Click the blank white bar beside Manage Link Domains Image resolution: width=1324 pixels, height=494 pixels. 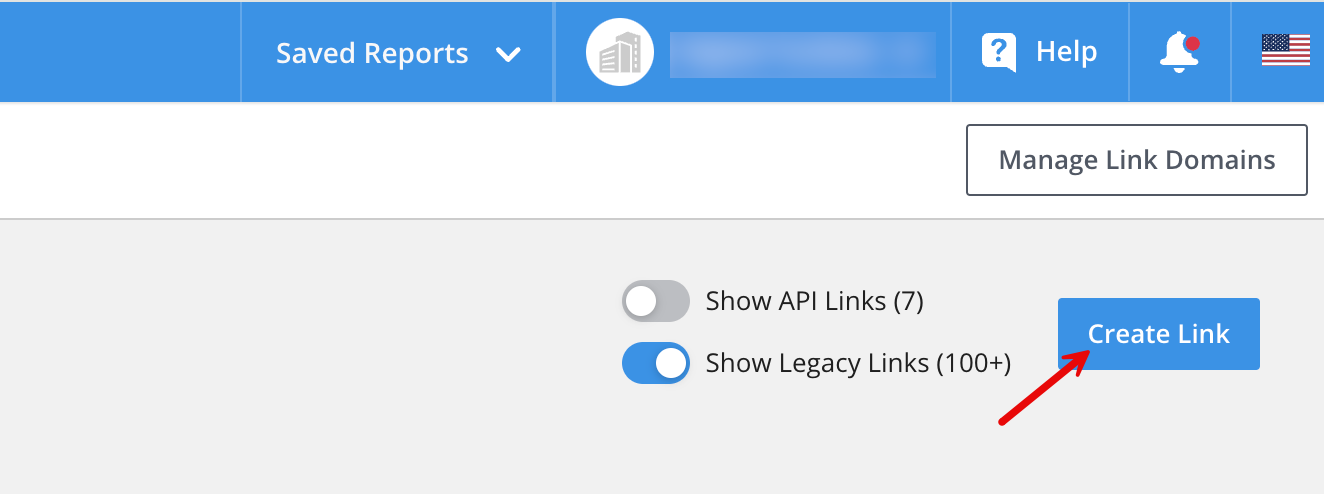[480, 160]
